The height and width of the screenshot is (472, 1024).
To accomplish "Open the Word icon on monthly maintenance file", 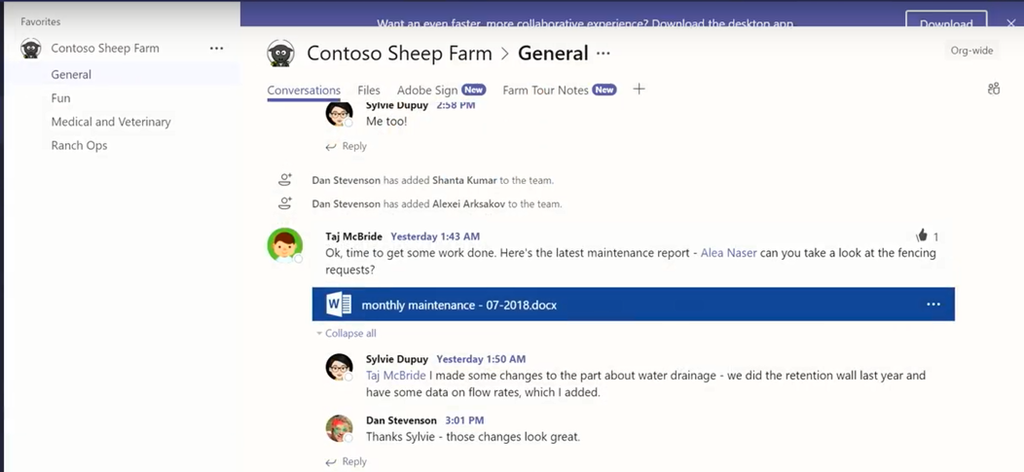I will (334, 304).
